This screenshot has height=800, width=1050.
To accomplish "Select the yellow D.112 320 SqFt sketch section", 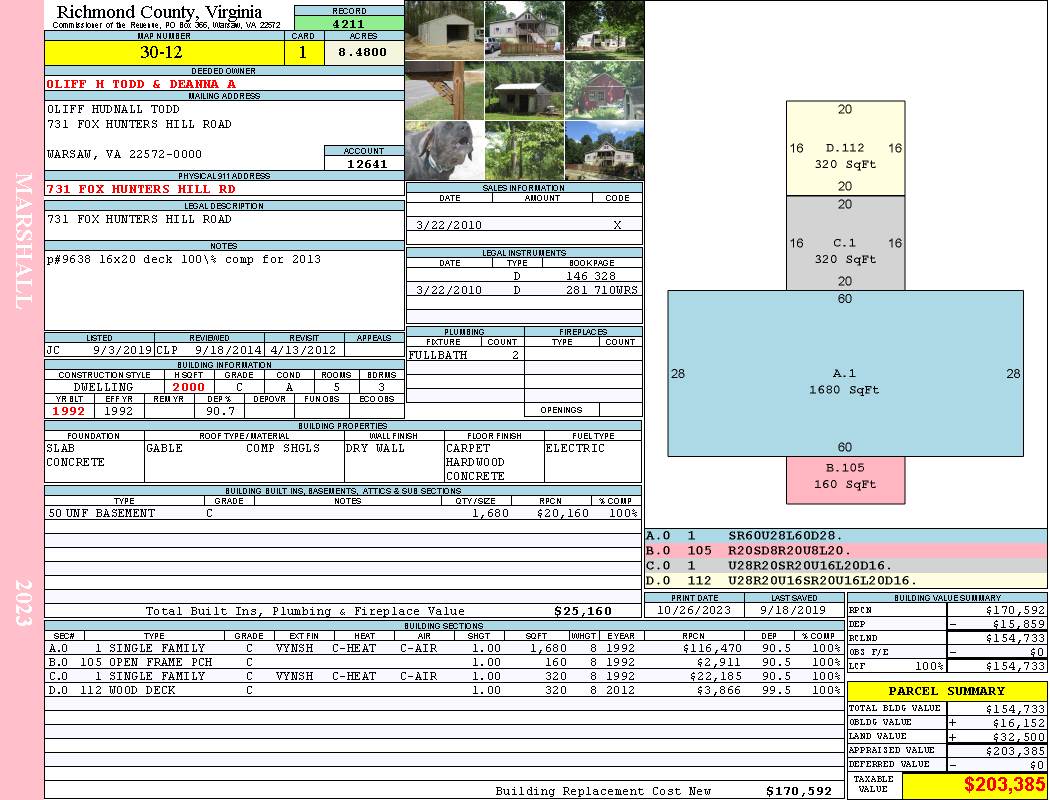I will click(845, 148).
